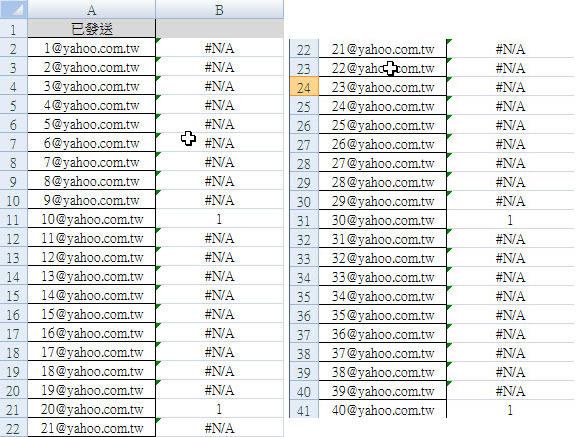Image resolution: width=582 pixels, height=437 pixels.
Task: Select #N/A cell beside 35@yahoo.com.tw
Action: (510, 315)
